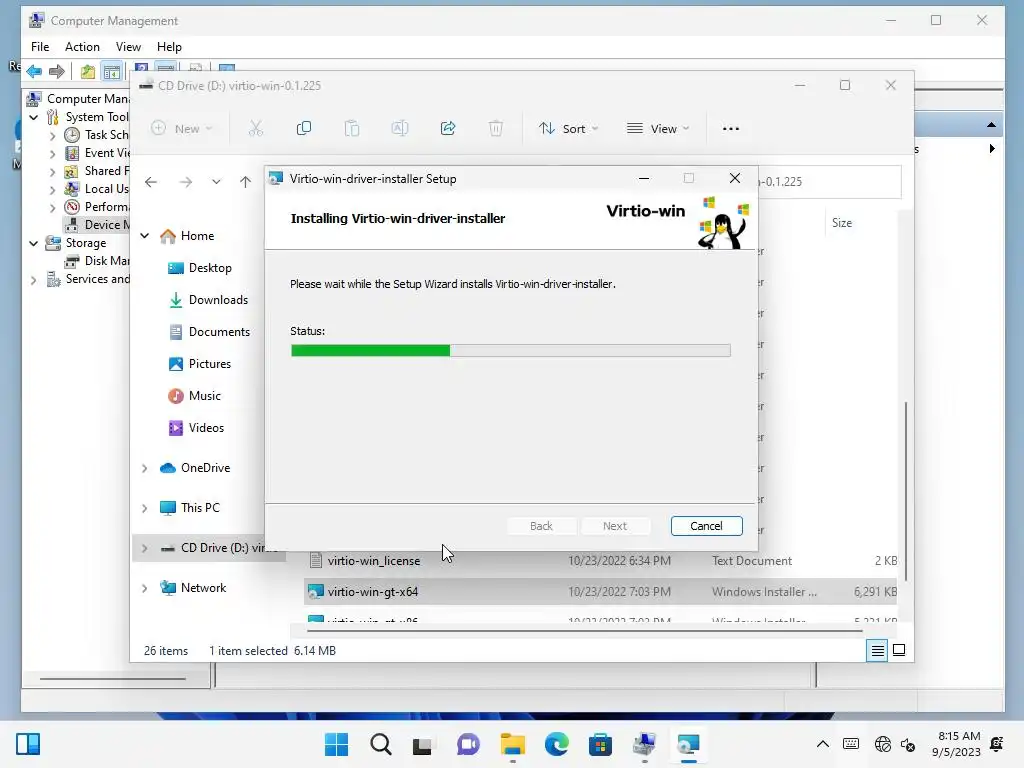
Task: Expand Network in Explorer sidebar
Action: [x=145, y=588]
